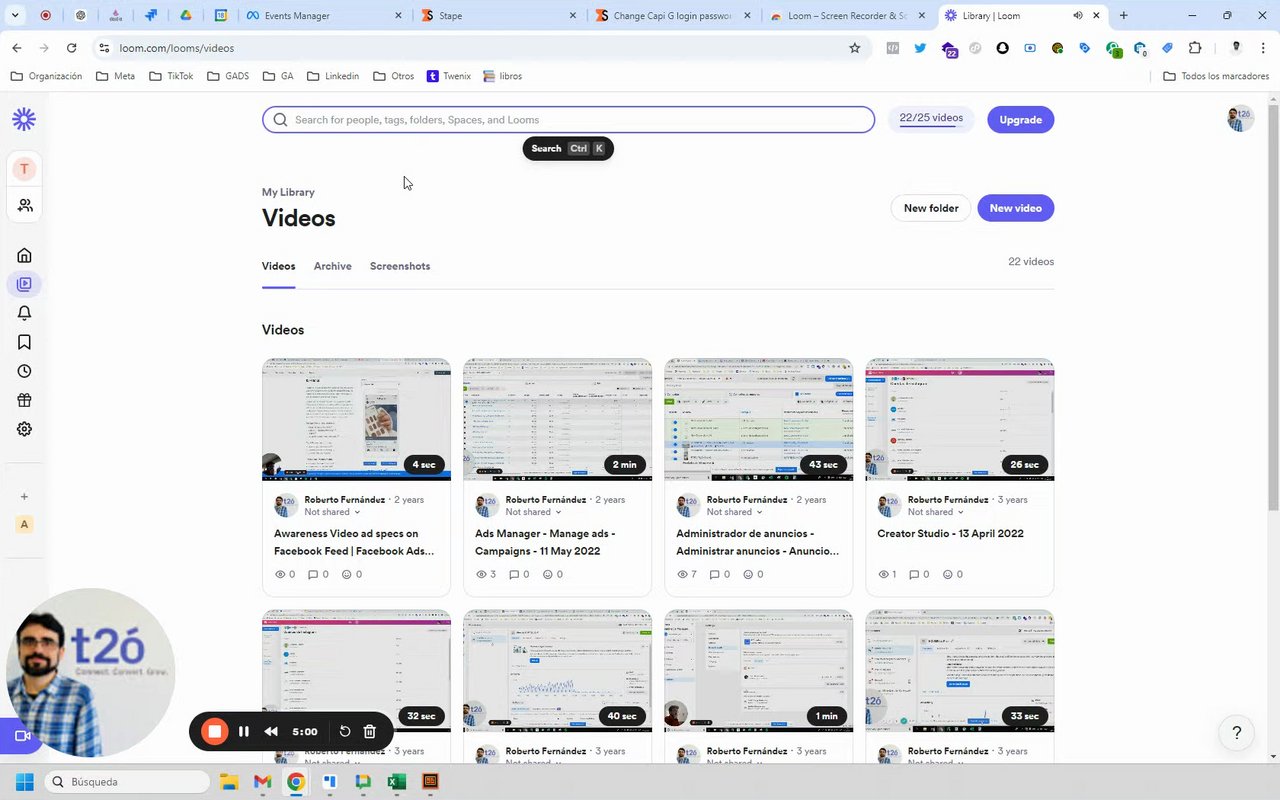Viewport: 1280px width, 800px height.
Task: Click the Upgrade button
Action: pos(1020,120)
